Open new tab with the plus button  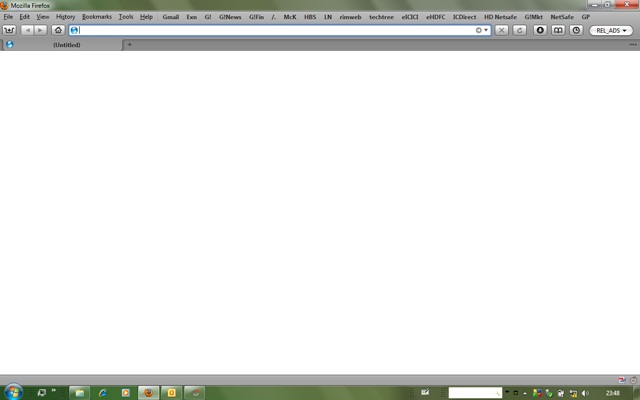129,45
